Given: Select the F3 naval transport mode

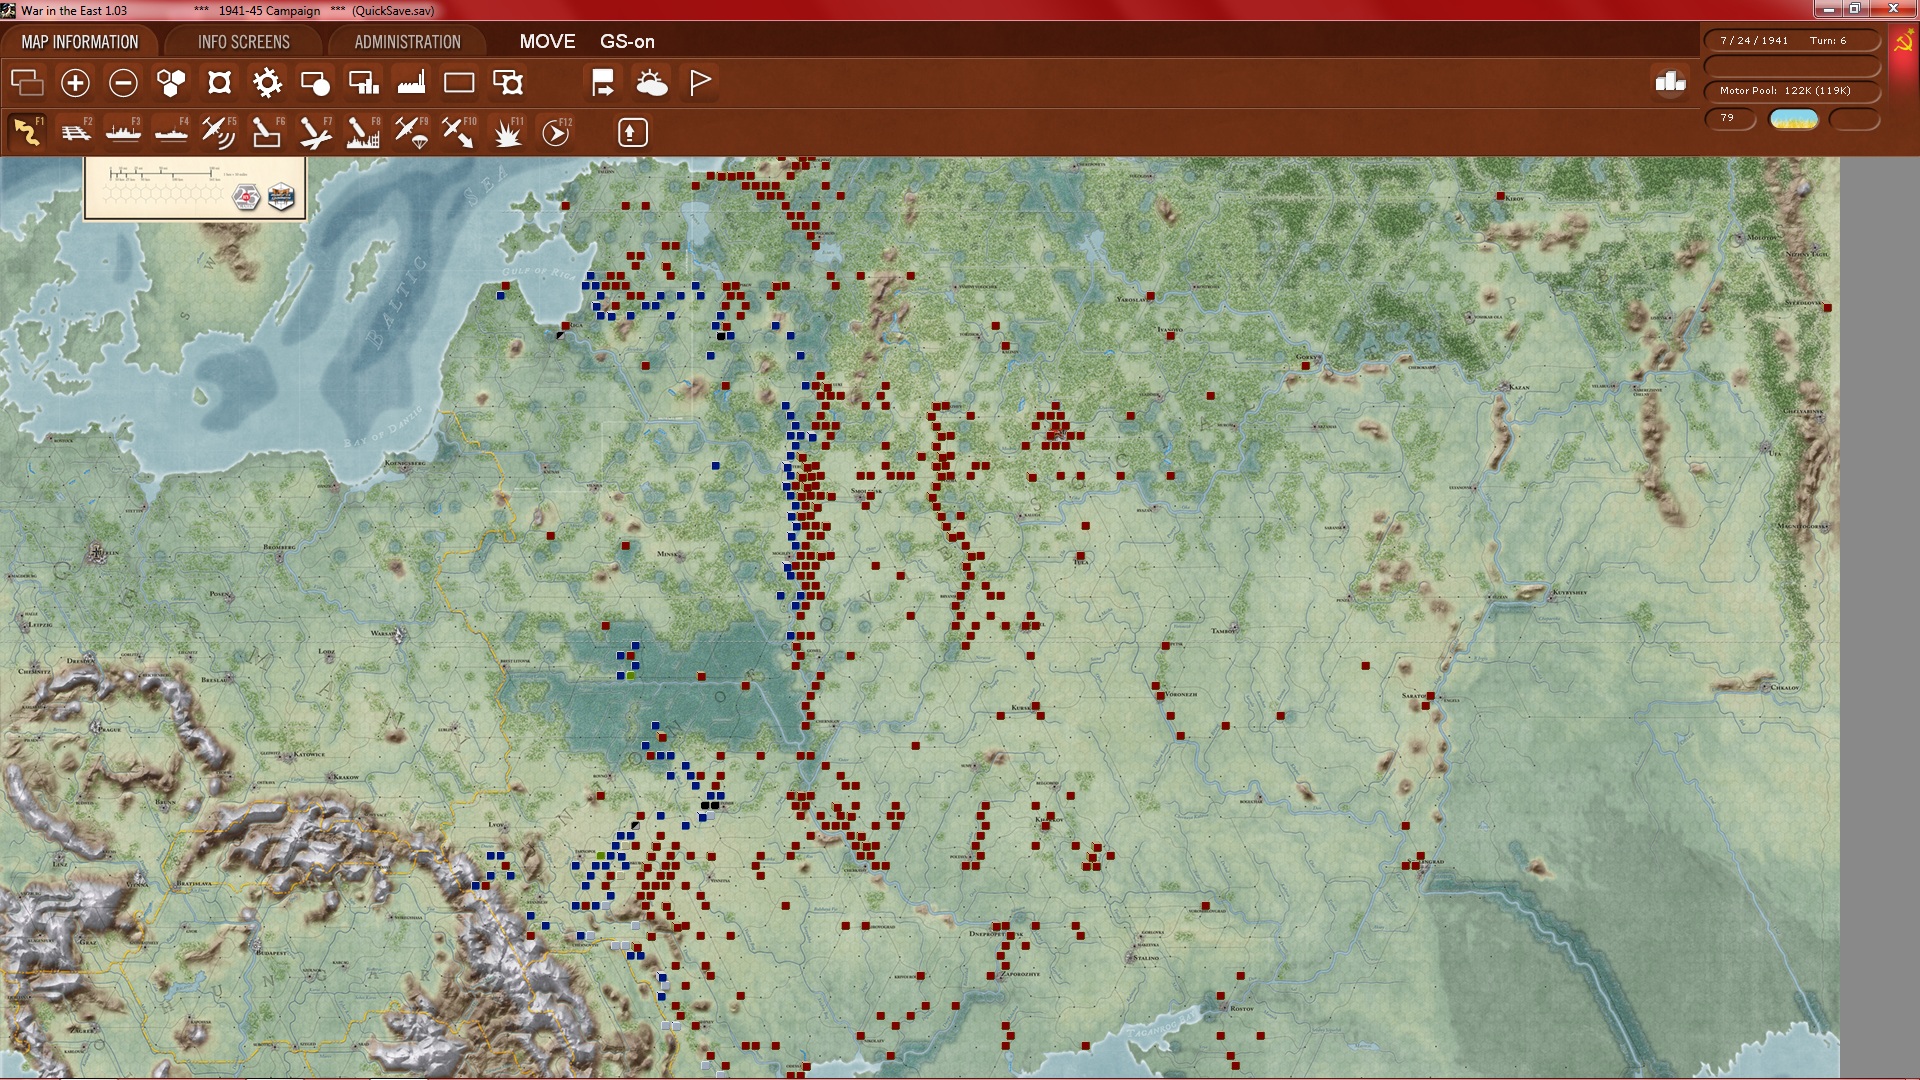Looking at the screenshot, I should [123, 132].
